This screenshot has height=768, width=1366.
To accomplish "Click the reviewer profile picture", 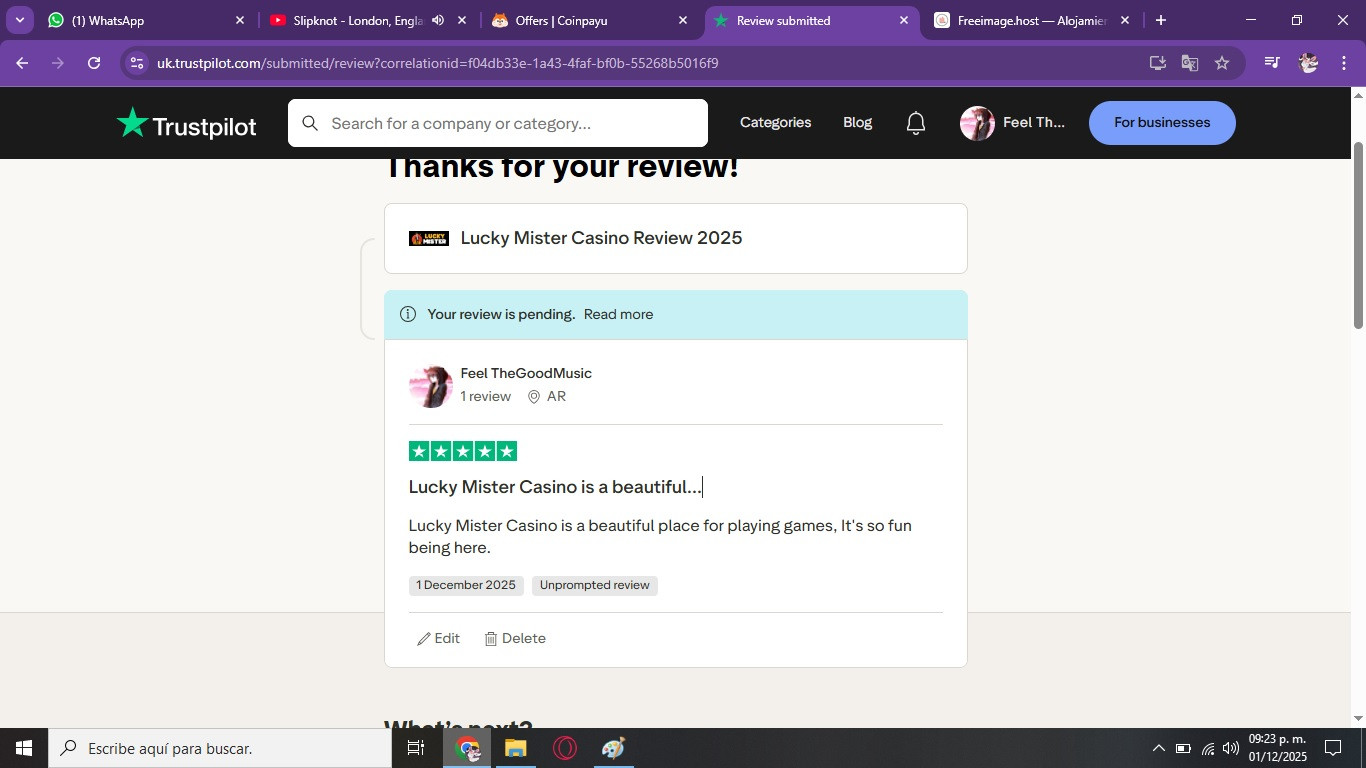I will pos(431,386).
